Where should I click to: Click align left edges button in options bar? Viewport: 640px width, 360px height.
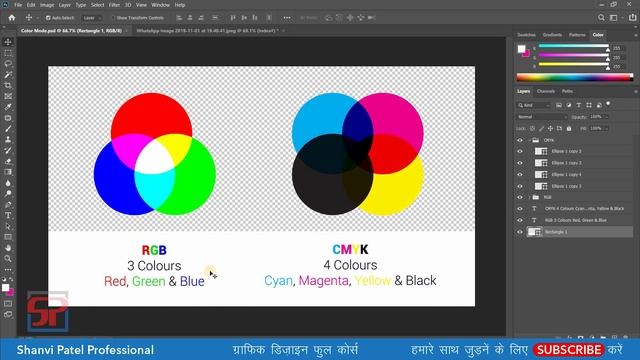[x=179, y=18]
